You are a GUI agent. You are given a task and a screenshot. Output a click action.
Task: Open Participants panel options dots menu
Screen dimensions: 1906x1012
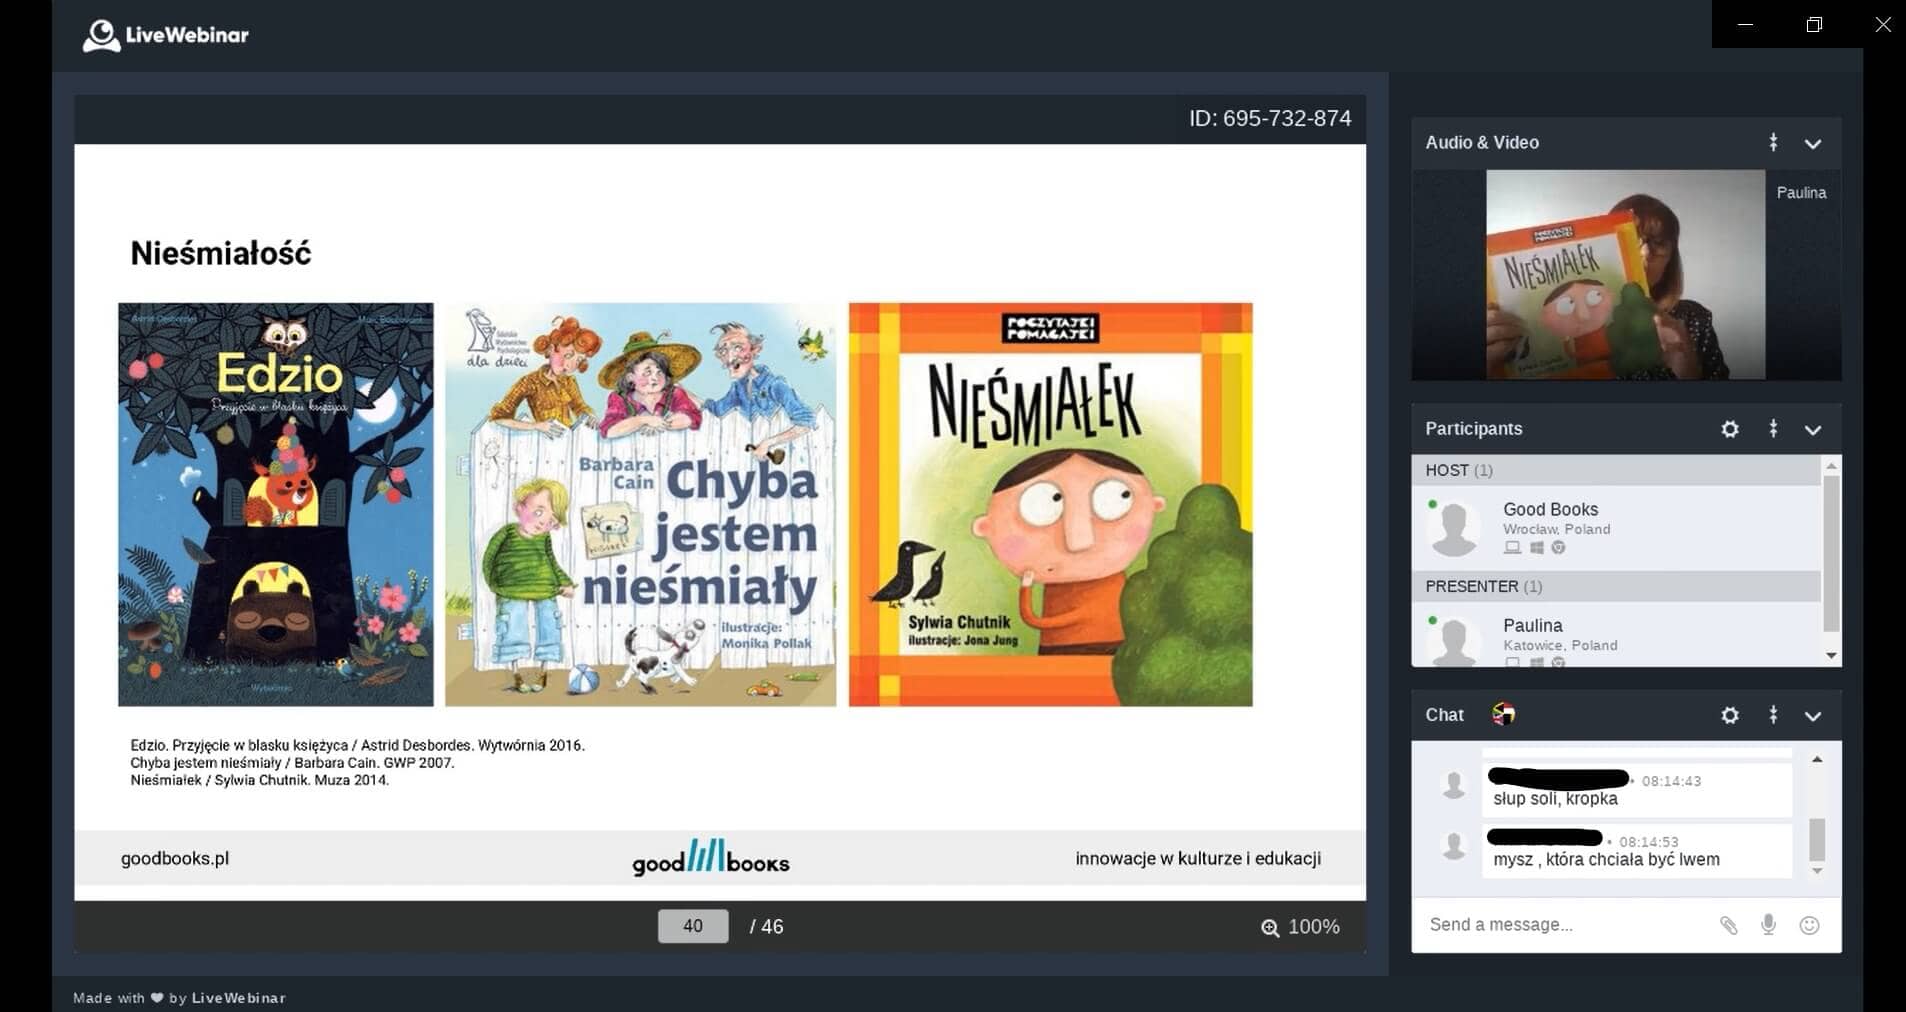(x=1773, y=429)
